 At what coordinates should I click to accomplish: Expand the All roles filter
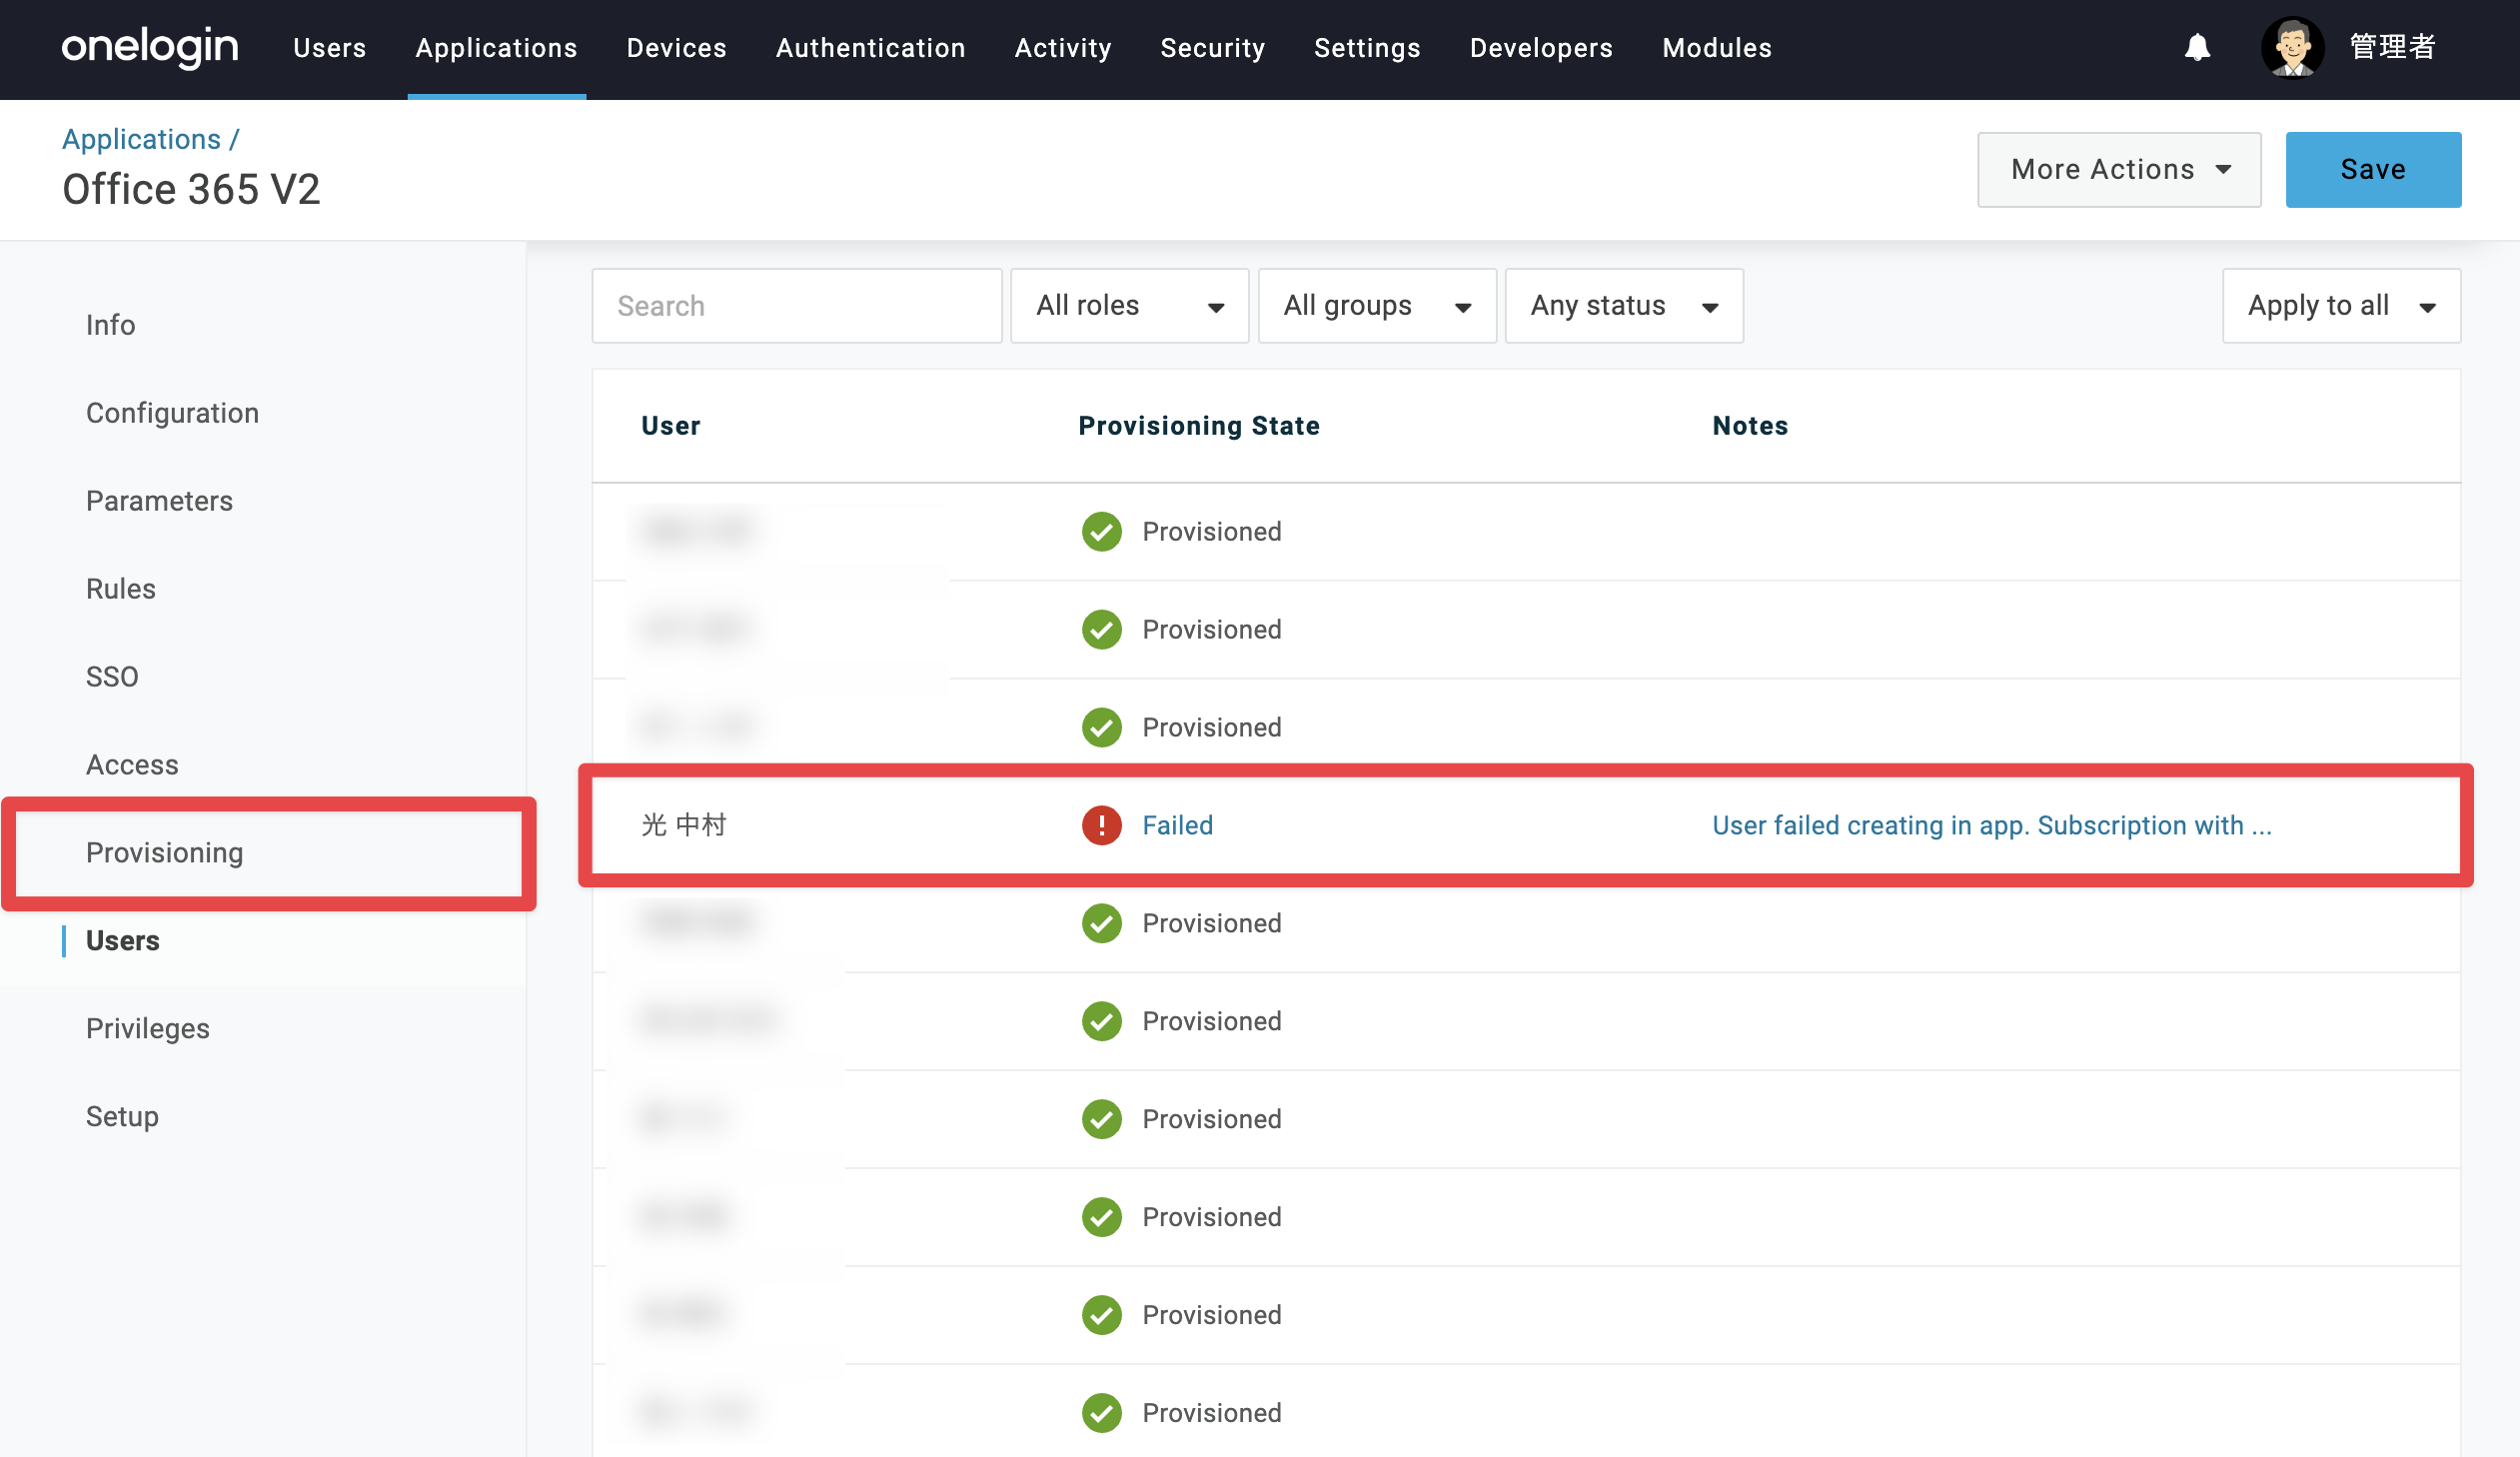click(x=1129, y=305)
